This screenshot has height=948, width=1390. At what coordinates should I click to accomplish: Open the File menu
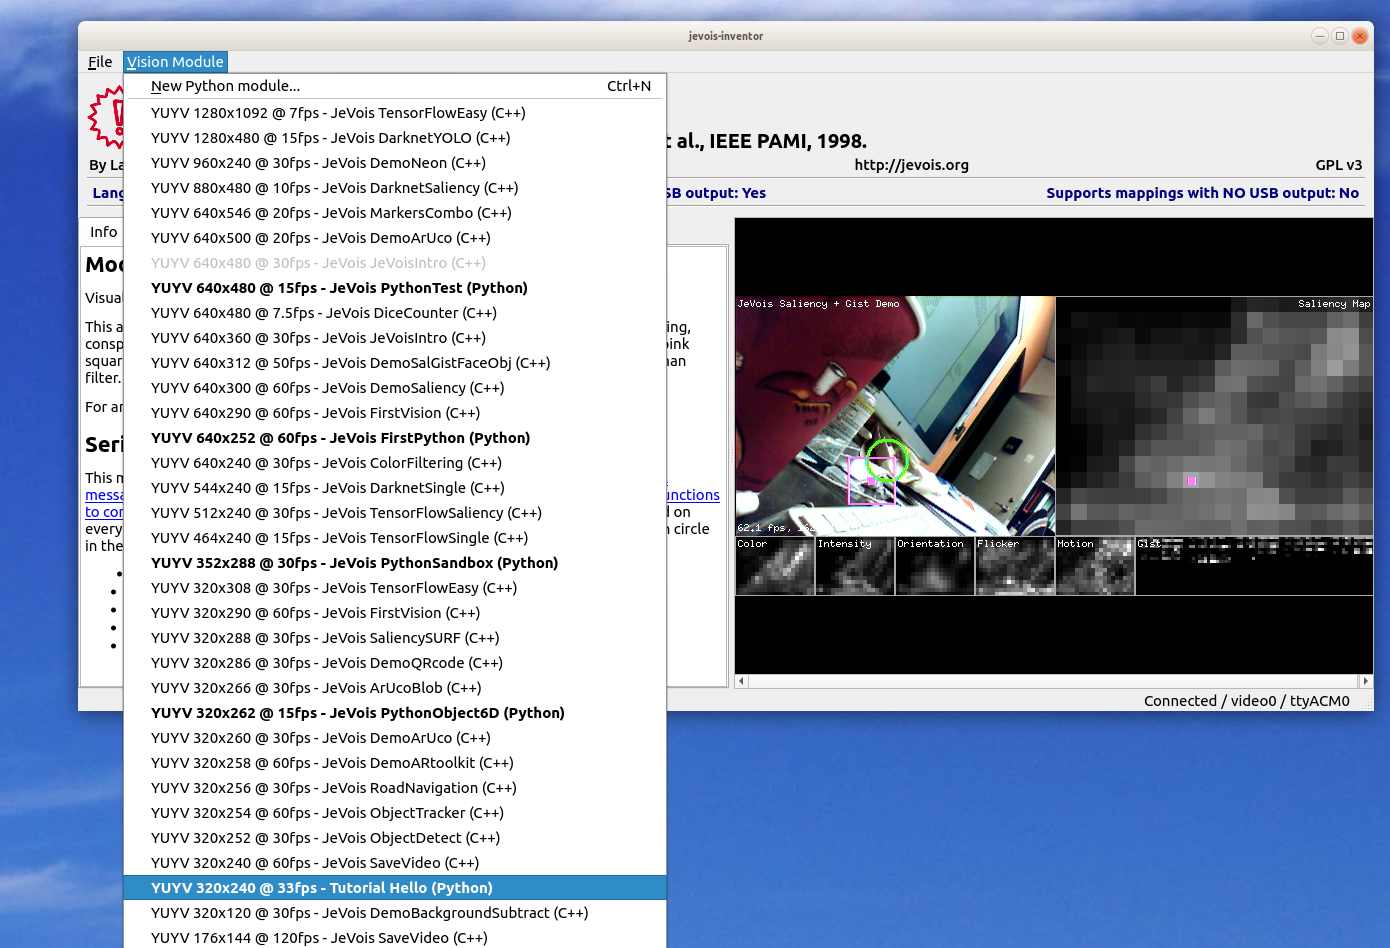click(x=100, y=62)
